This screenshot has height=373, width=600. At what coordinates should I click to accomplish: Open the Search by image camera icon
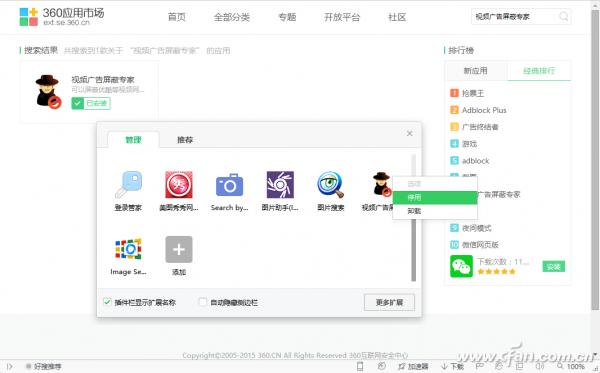click(229, 185)
